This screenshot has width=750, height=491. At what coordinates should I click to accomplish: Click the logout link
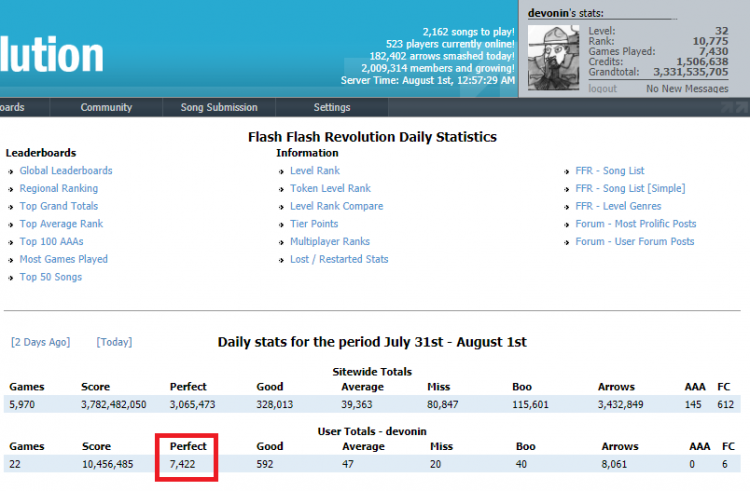(x=602, y=89)
